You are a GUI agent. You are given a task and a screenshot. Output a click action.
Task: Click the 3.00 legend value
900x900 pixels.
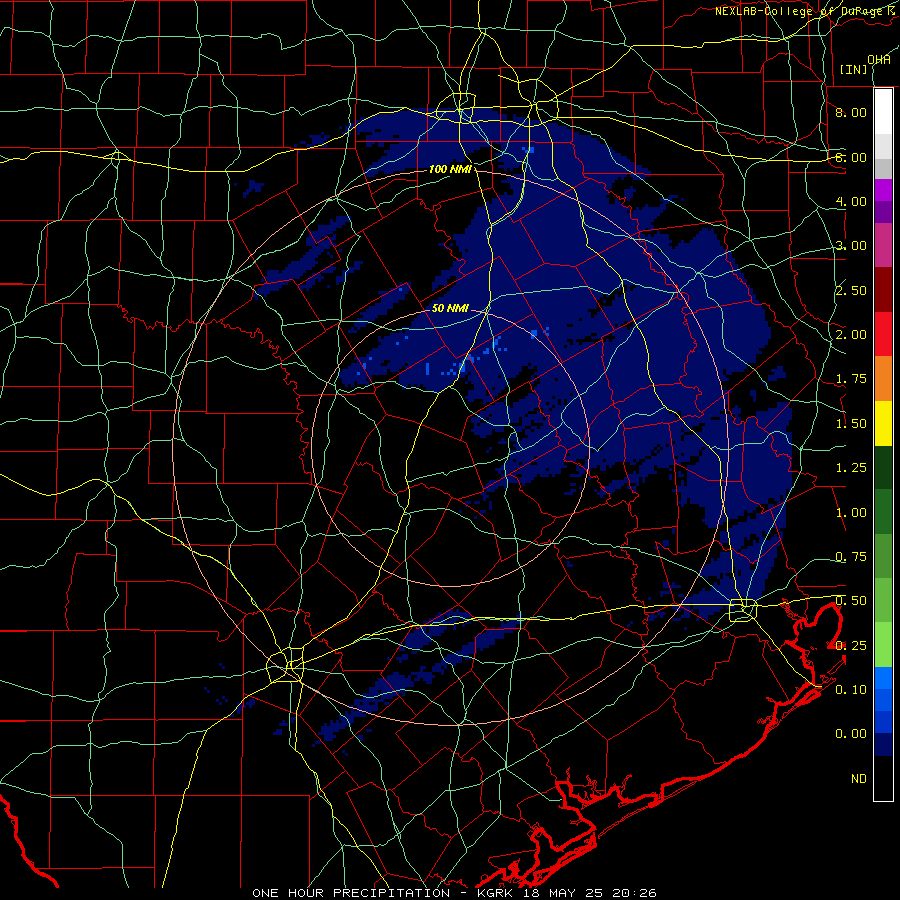pyautogui.click(x=851, y=246)
